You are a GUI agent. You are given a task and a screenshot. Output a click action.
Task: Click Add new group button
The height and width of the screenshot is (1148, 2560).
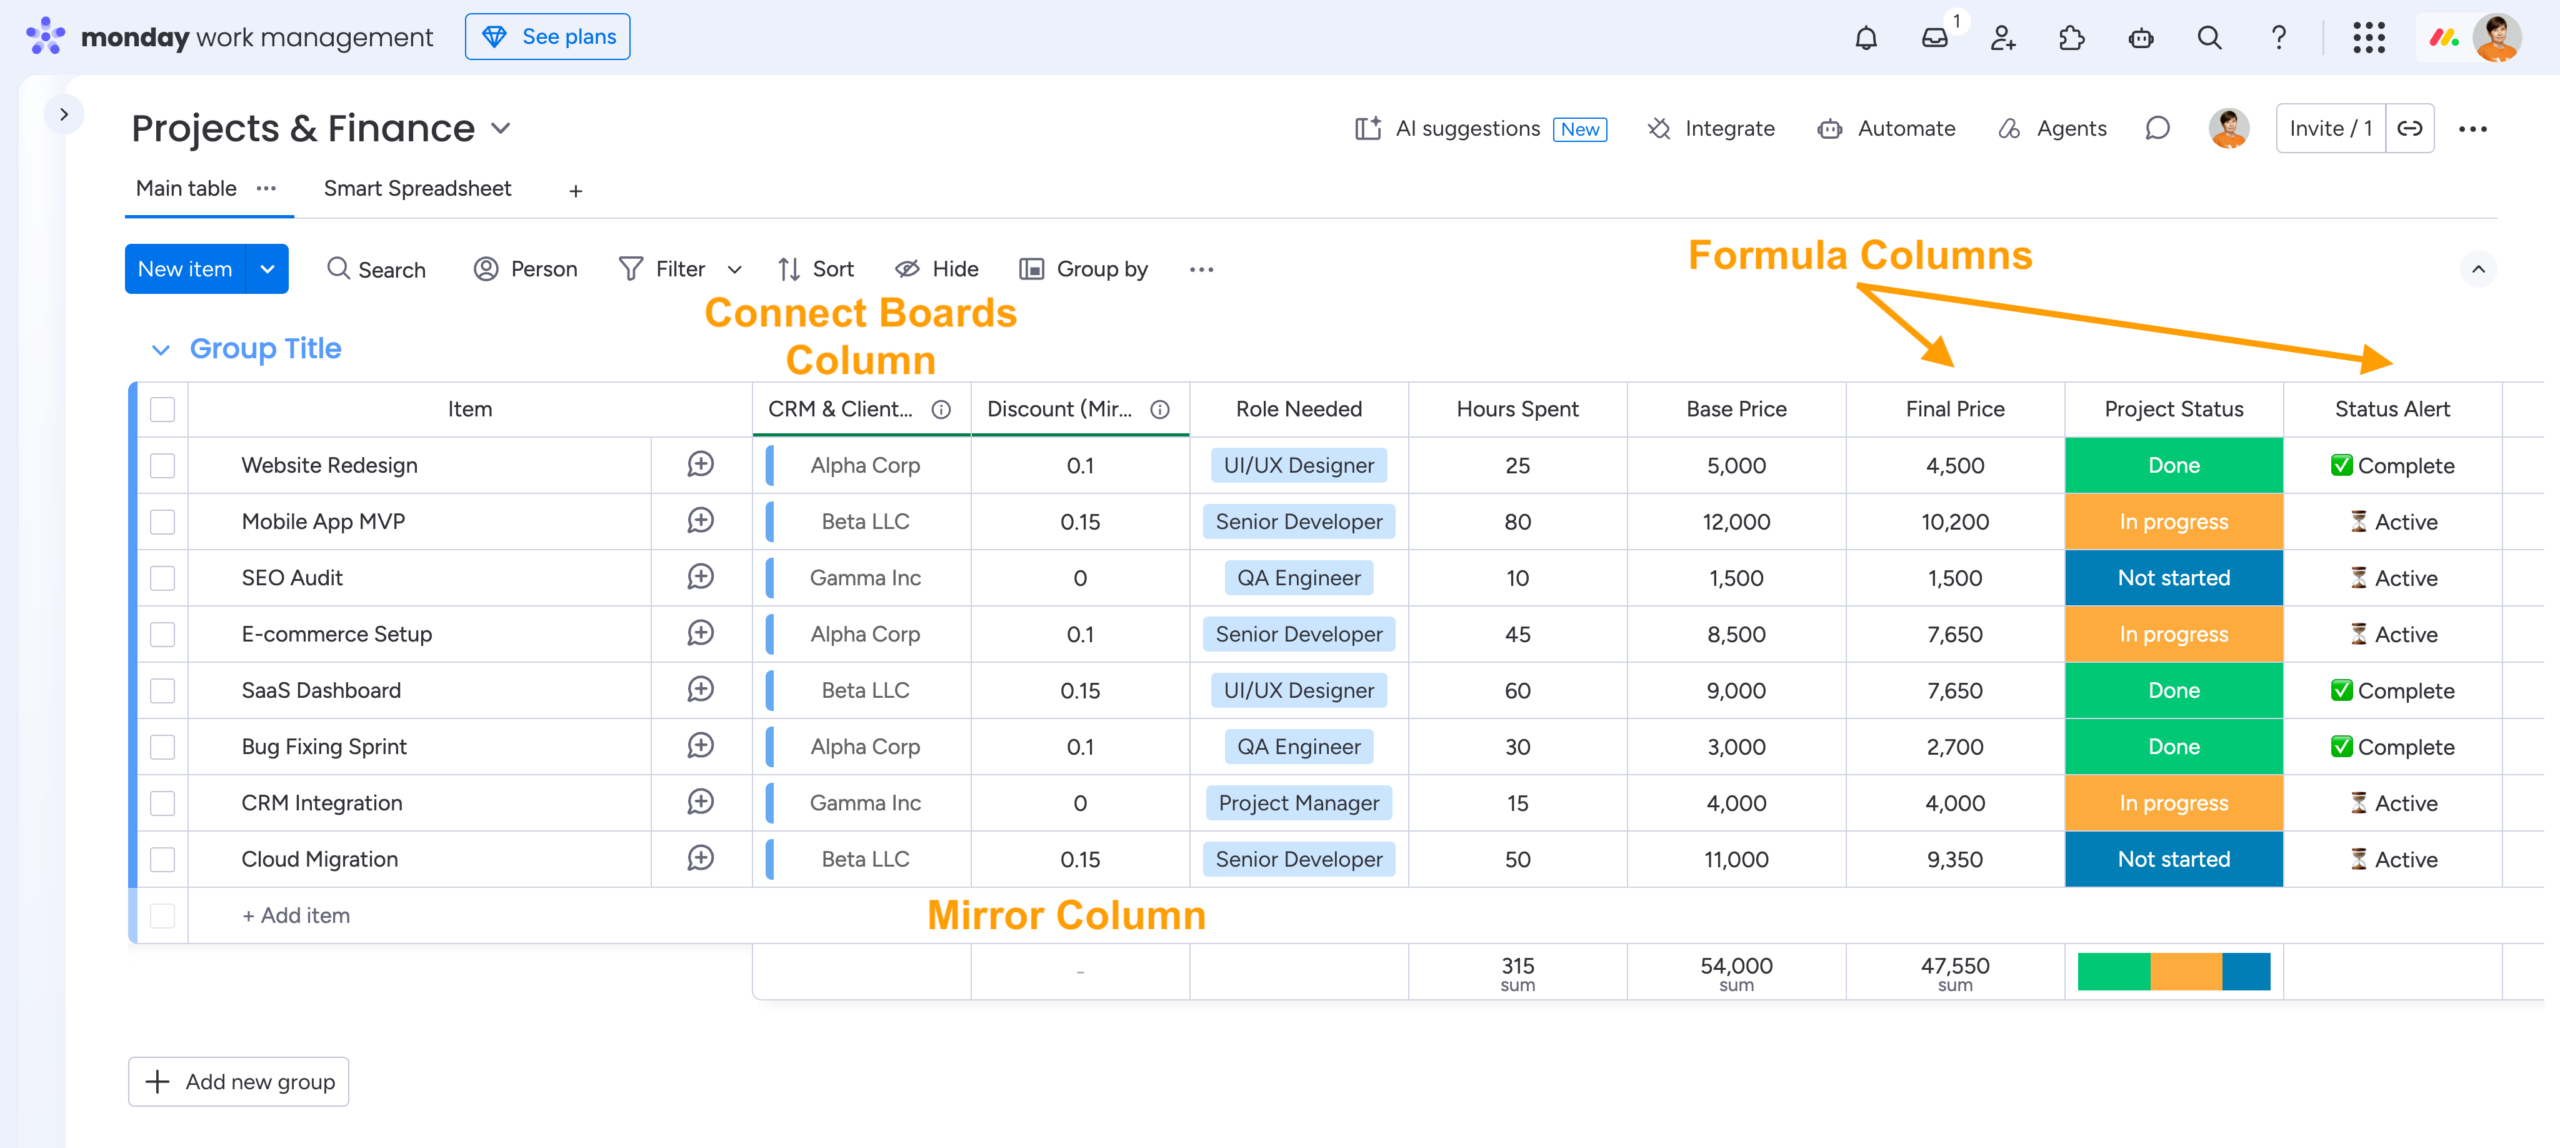(239, 1081)
